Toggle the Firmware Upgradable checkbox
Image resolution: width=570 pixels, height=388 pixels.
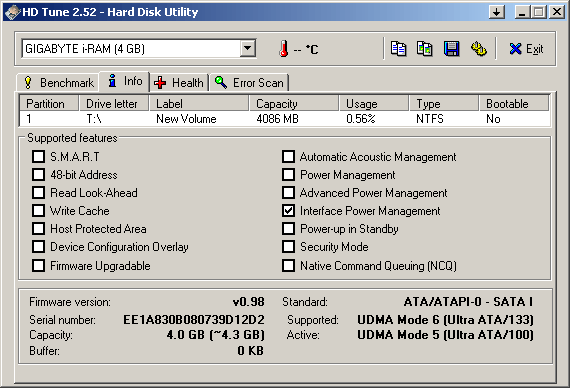click(x=38, y=265)
